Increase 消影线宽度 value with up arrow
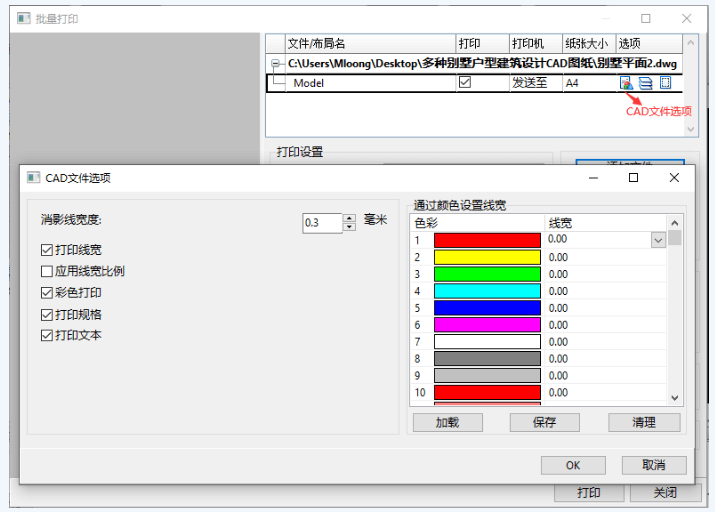The height and width of the screenshot is (512, 715). pos(349,218)
